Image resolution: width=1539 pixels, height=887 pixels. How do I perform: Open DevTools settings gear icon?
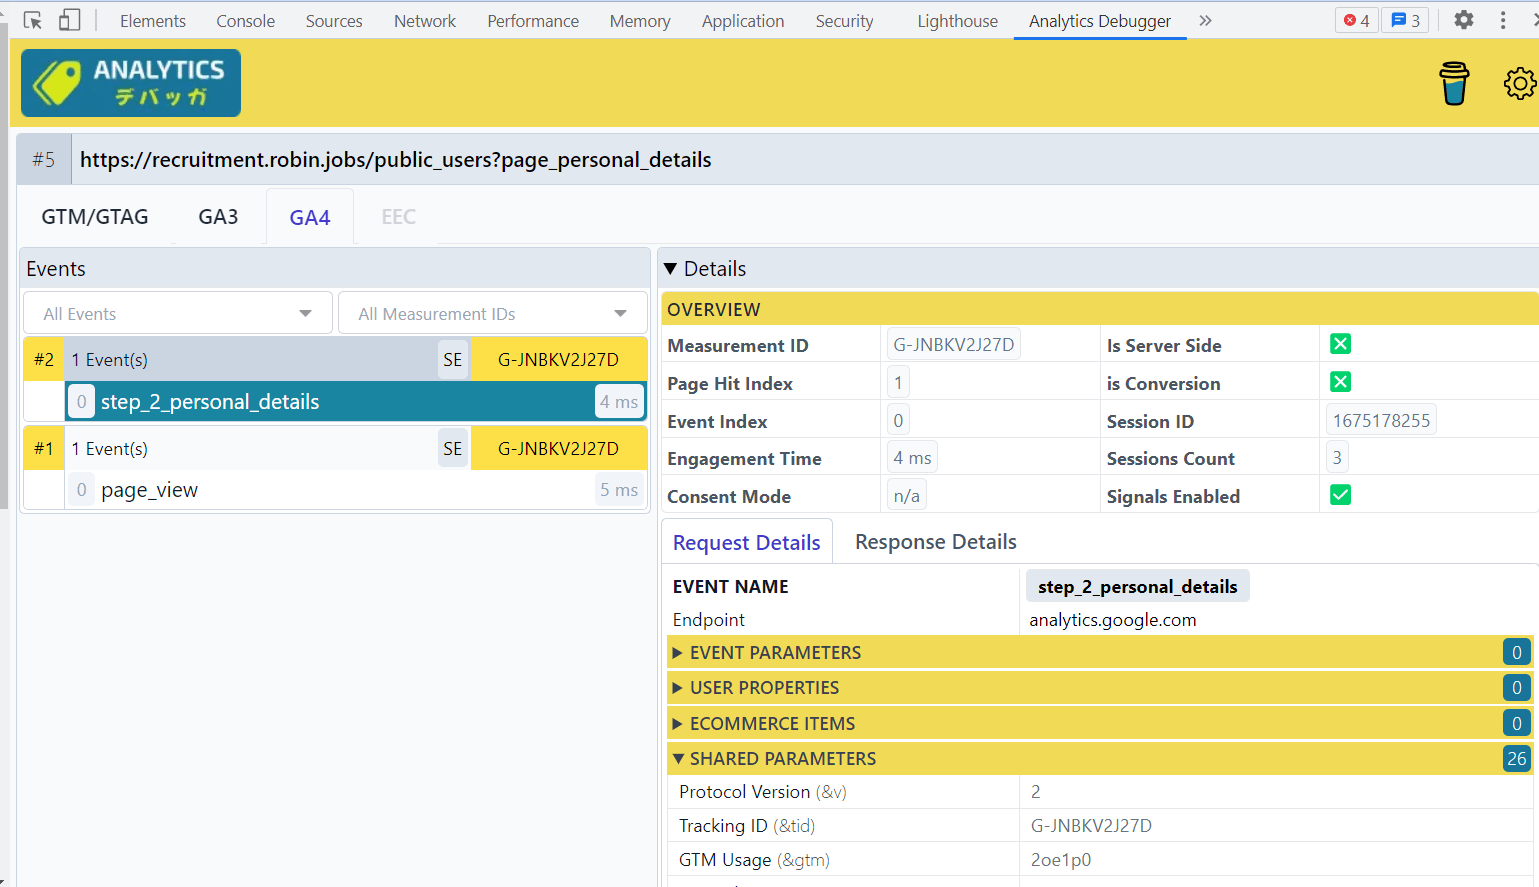coord(1463,20)
